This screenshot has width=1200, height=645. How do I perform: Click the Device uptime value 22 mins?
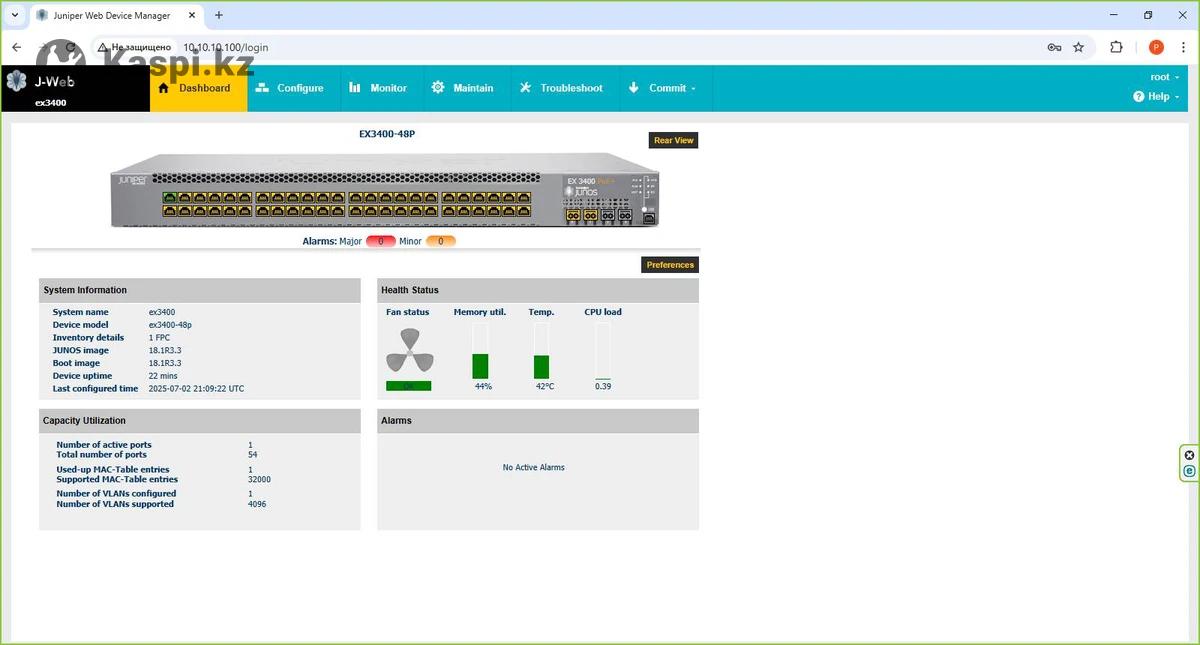[x=163, y=376]
